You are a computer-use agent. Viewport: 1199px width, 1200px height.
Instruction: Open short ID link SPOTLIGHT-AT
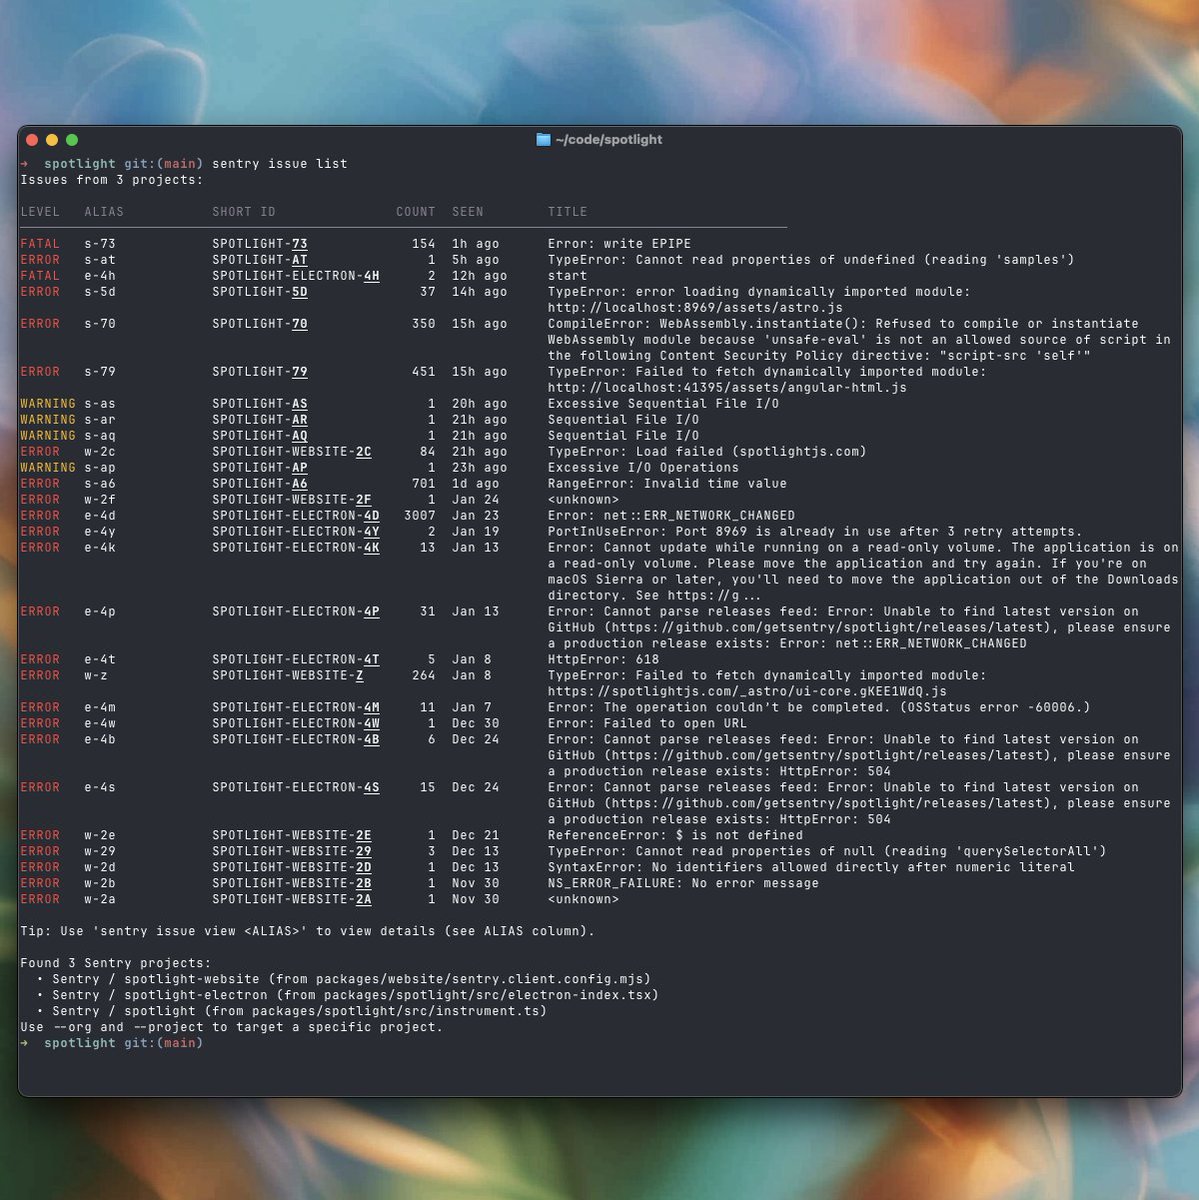260,260
